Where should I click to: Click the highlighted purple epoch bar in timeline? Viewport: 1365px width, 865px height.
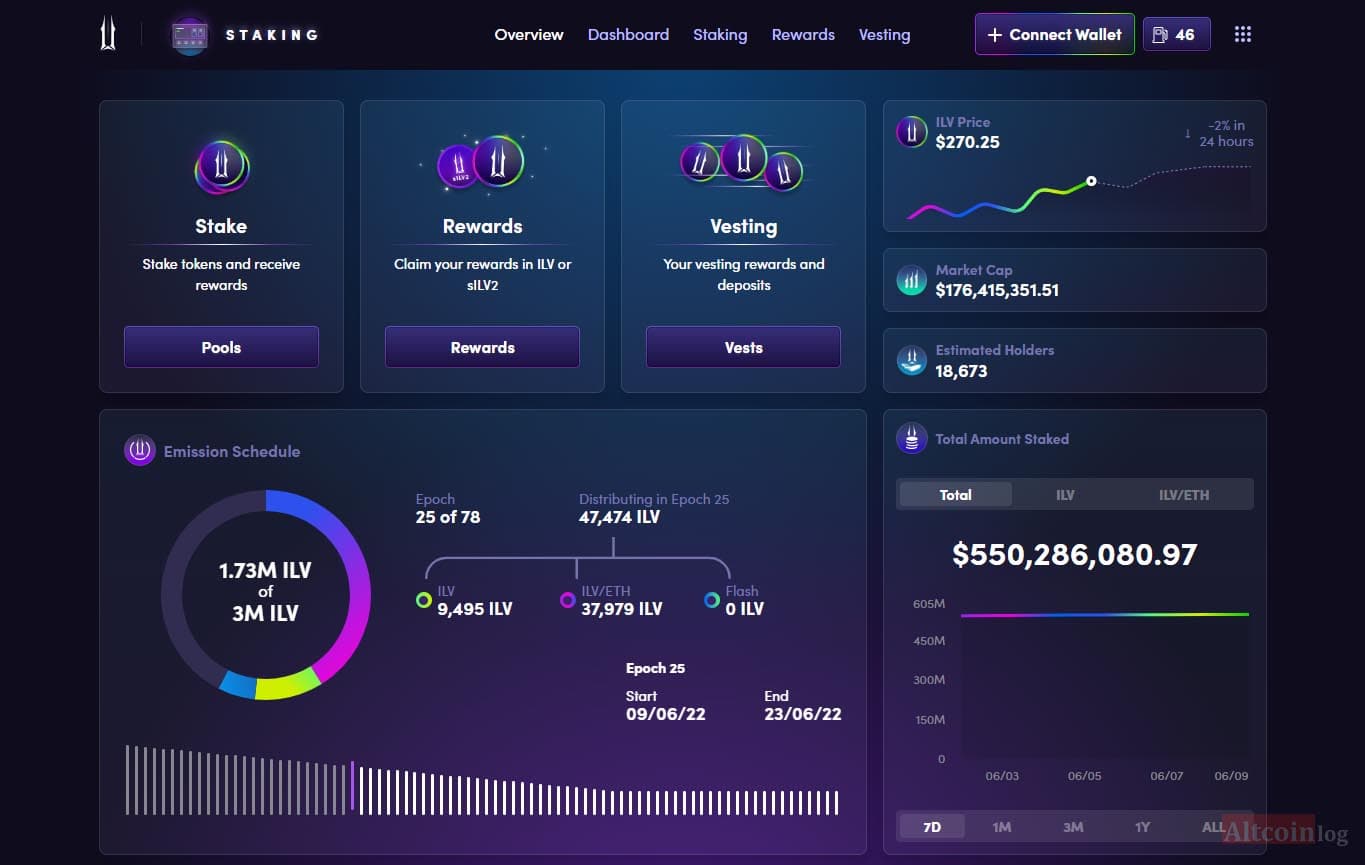coord(352,786)
